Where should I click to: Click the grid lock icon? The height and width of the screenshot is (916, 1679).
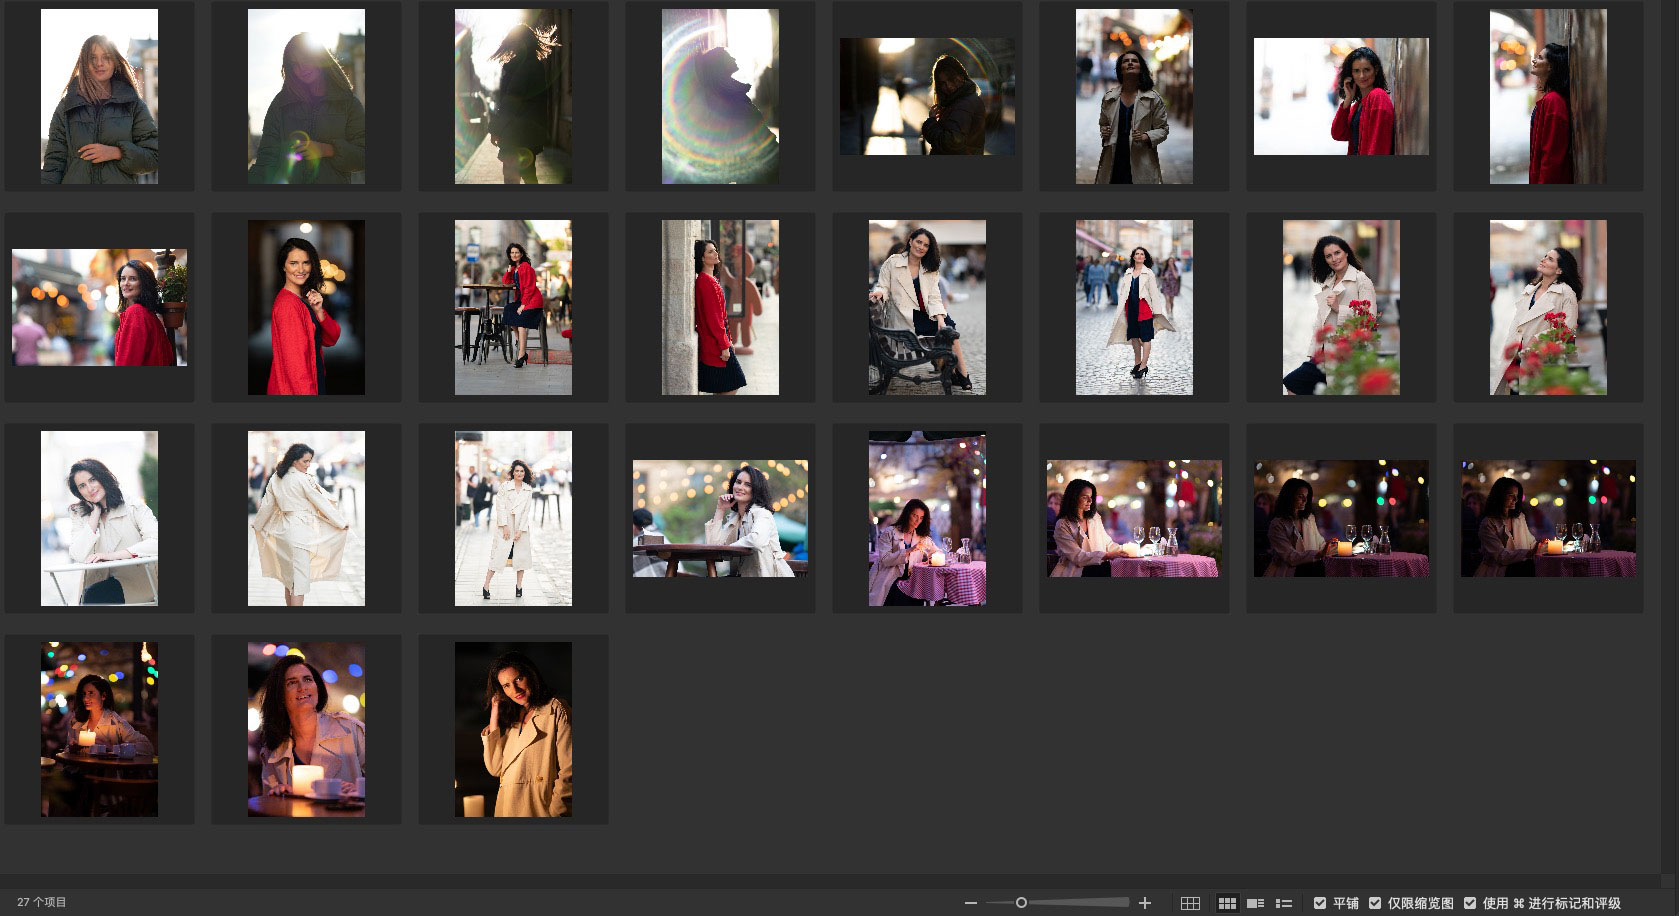[x=1190, y=903]
